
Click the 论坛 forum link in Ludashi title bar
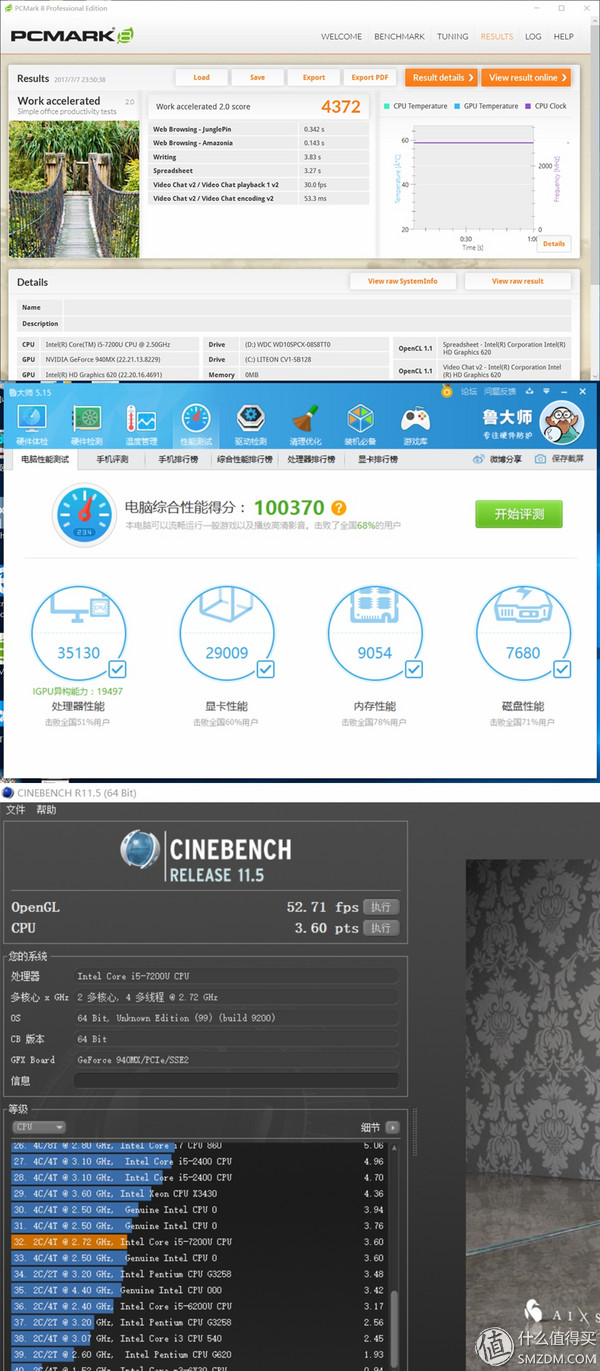tap(469, 391)
